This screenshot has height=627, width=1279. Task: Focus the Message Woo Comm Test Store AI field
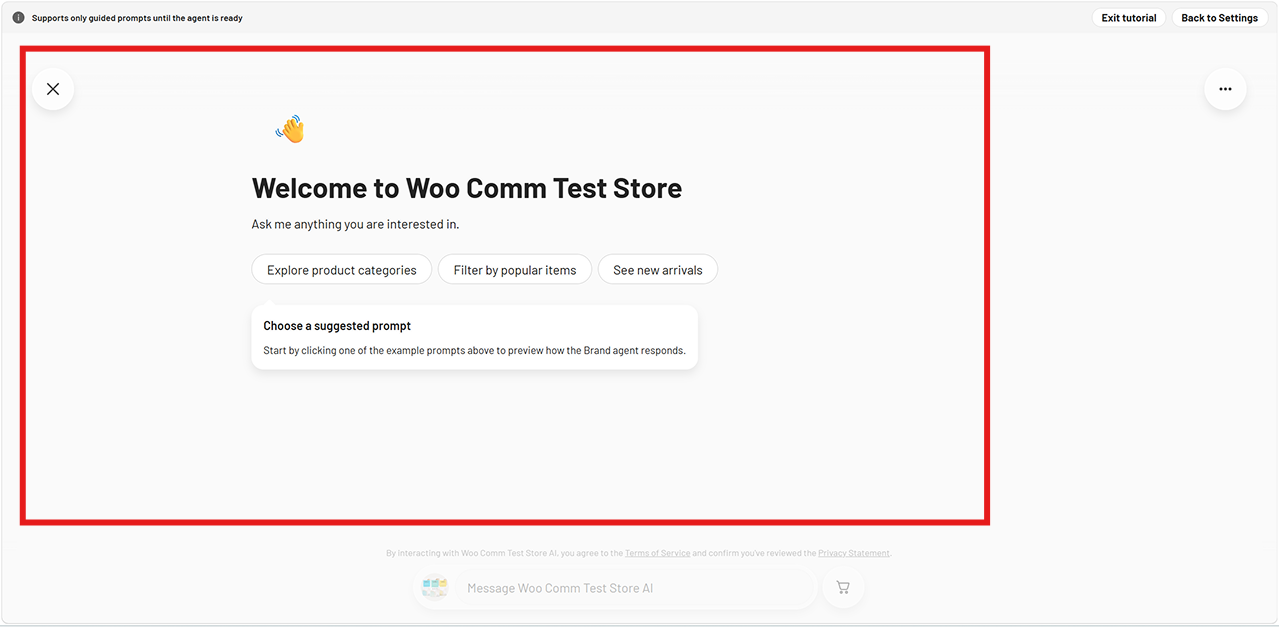[635, 588]
